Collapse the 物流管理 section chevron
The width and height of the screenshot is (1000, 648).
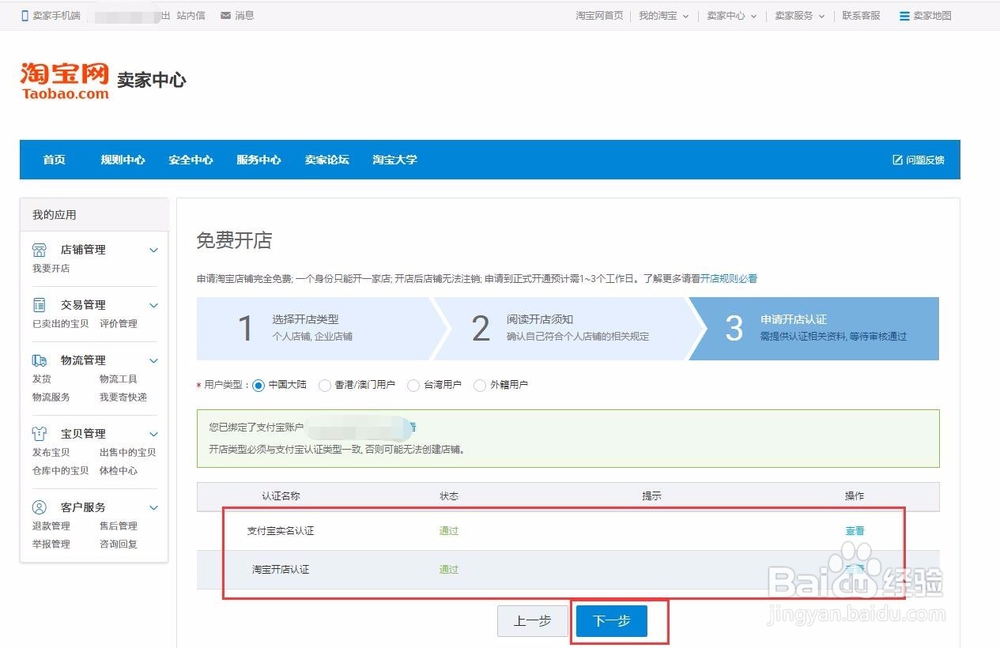(x=154, y=361)
